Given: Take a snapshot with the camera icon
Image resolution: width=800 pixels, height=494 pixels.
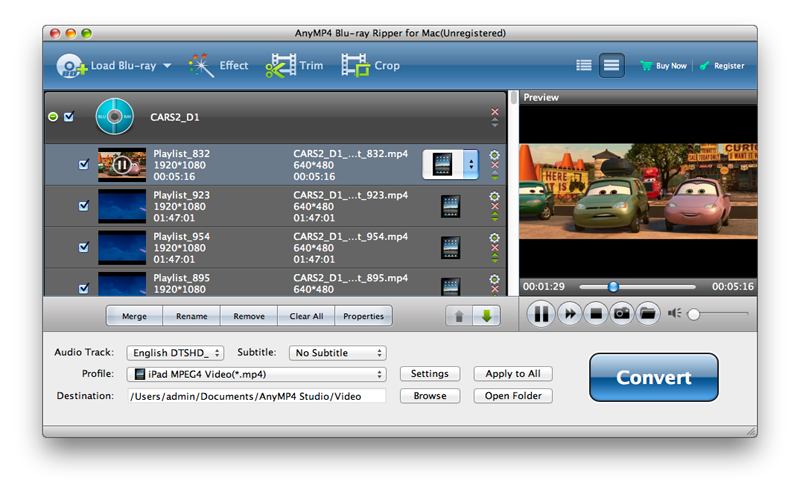Looking at the screenshot, I should [x=622, y=314].
